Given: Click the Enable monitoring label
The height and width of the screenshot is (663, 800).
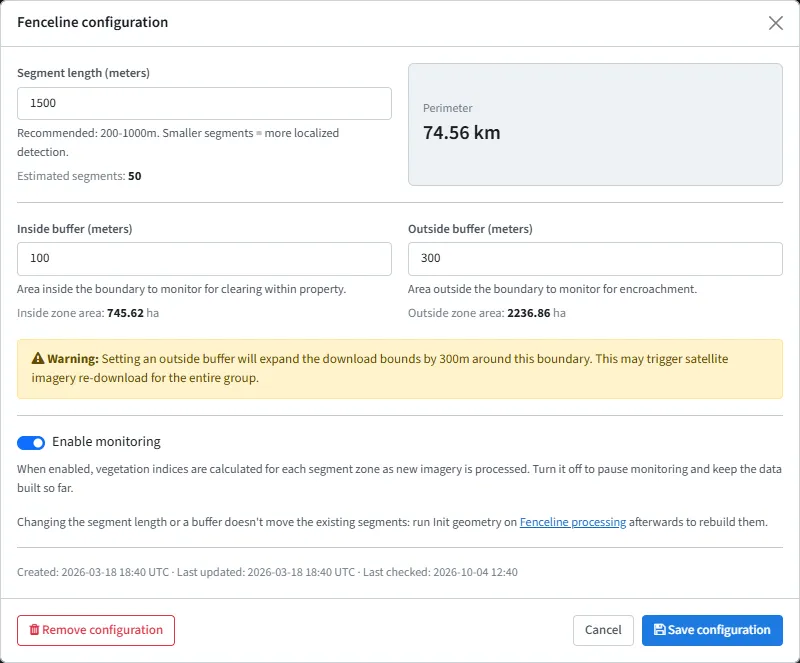Looking at the screenshot, I should (x=106, y=441).
